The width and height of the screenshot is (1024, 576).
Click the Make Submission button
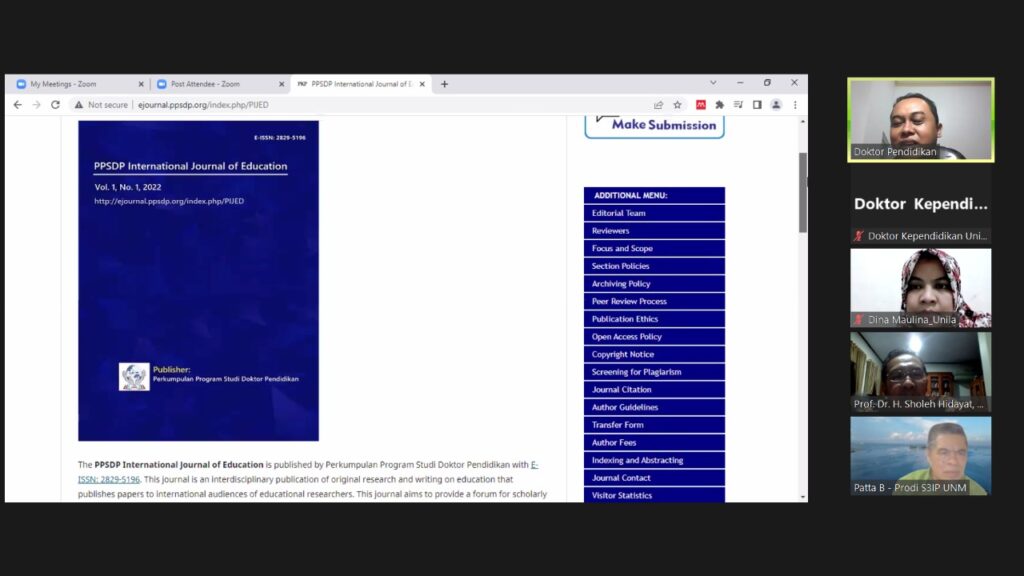pos(654,125)
